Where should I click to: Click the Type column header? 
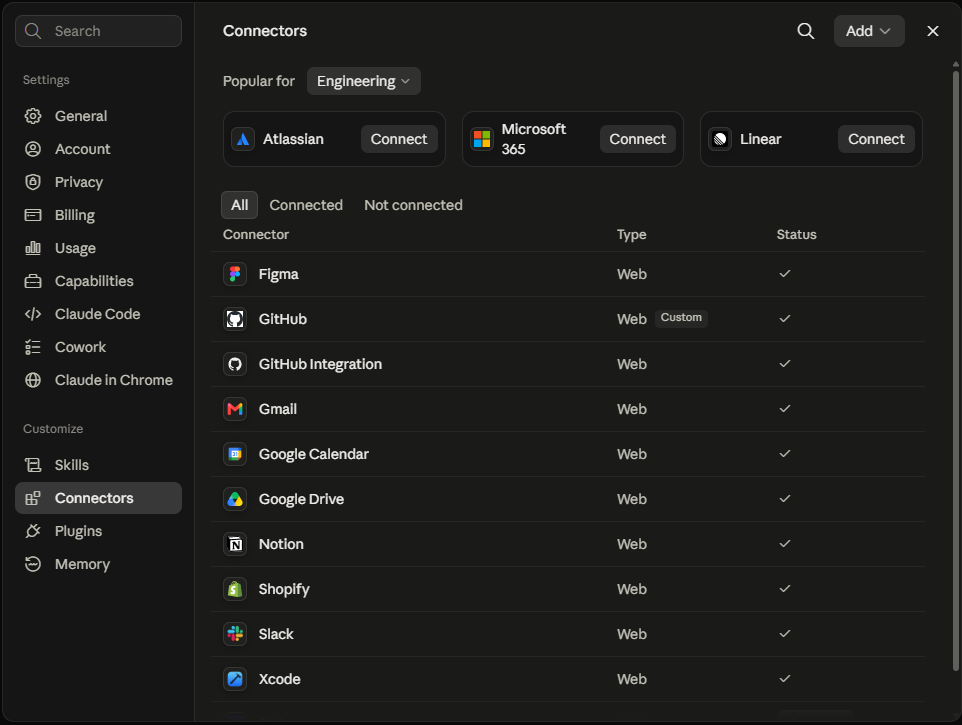click(631, 234)
